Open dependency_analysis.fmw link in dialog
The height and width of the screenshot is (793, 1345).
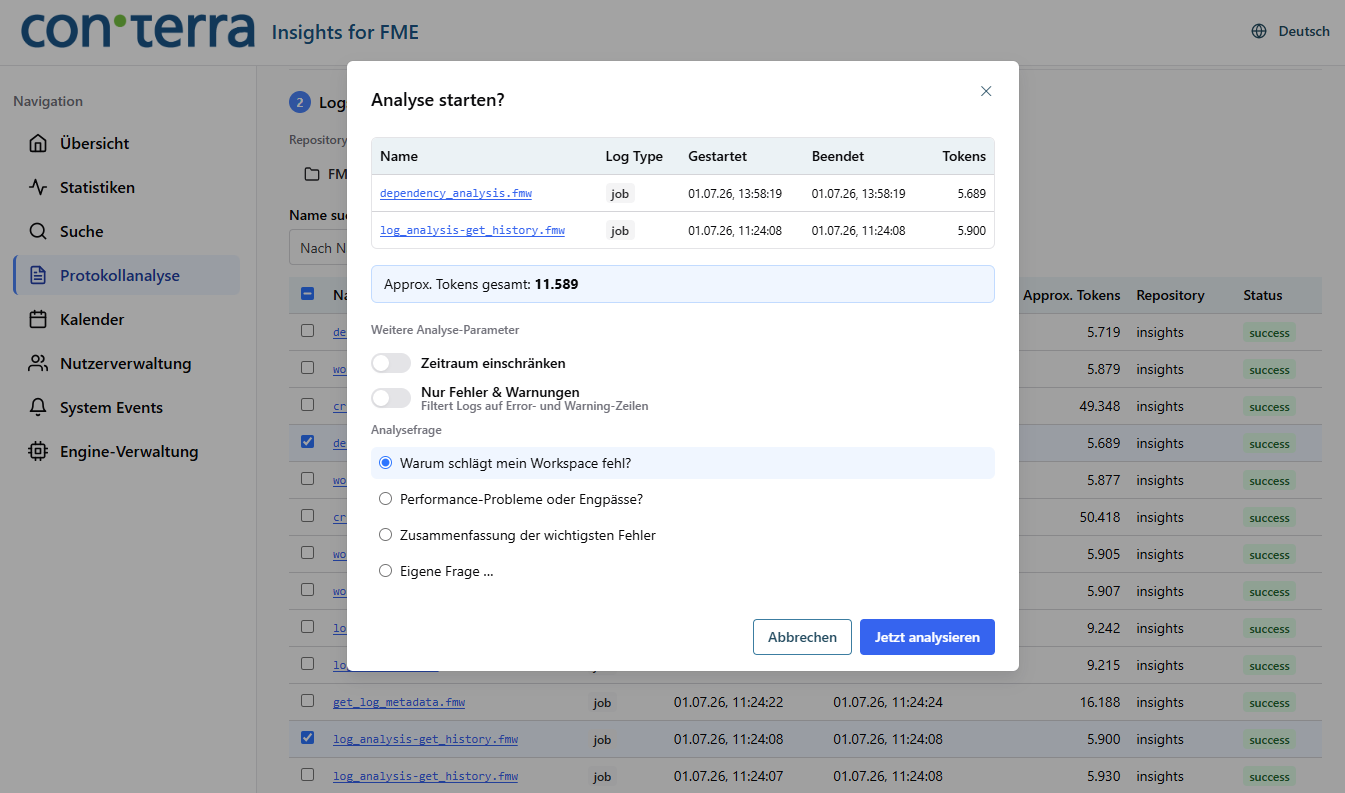[455, 193]
